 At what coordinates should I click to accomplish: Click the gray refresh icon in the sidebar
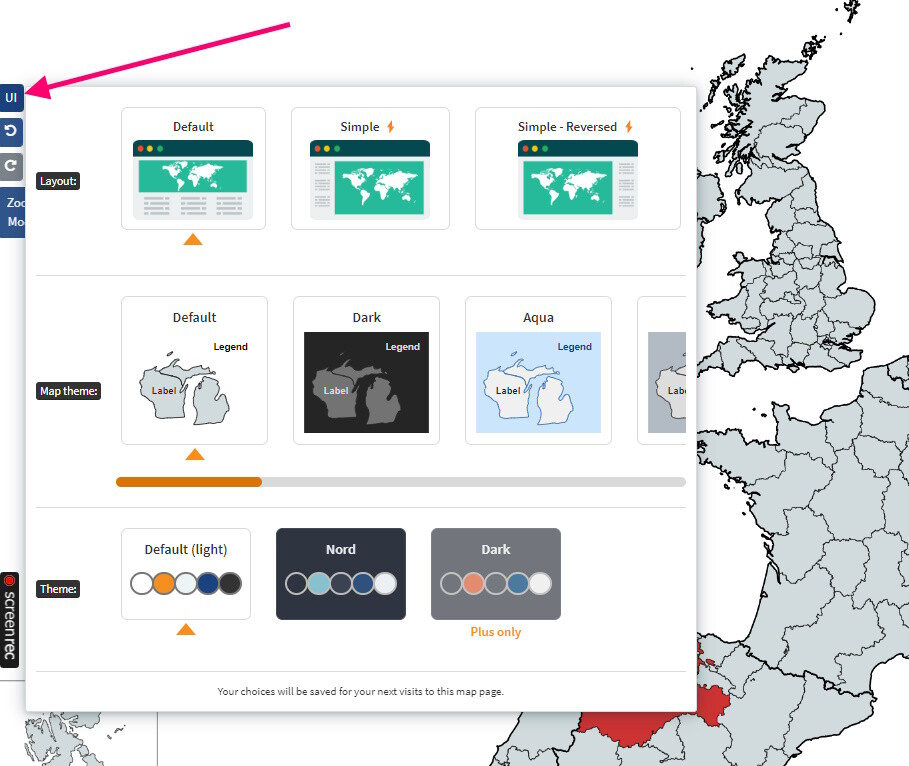[11, 165]
